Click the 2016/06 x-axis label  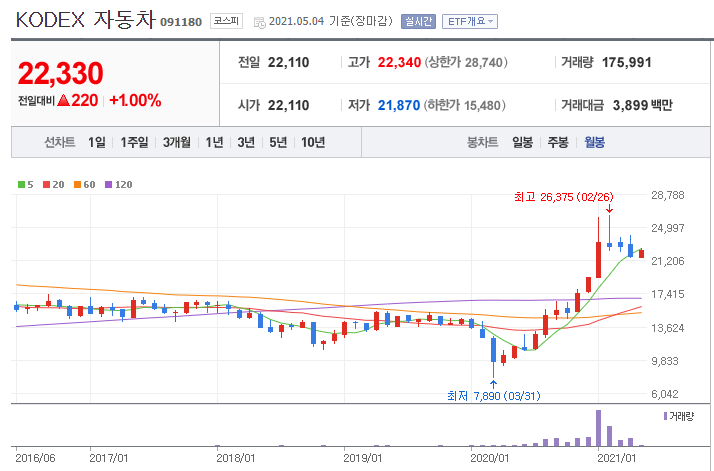pos(35,458)
